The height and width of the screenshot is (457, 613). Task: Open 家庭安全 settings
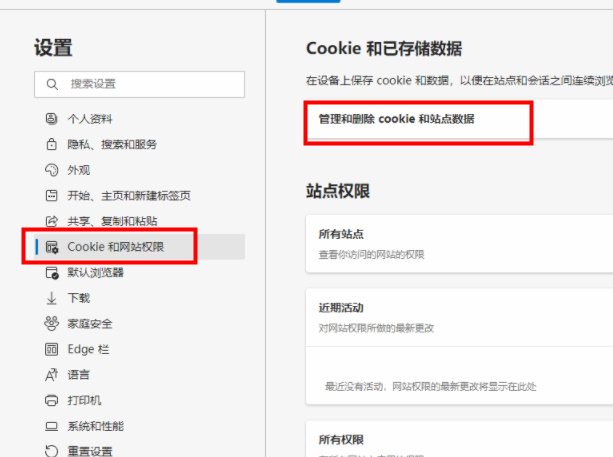(x=90, y=324)
